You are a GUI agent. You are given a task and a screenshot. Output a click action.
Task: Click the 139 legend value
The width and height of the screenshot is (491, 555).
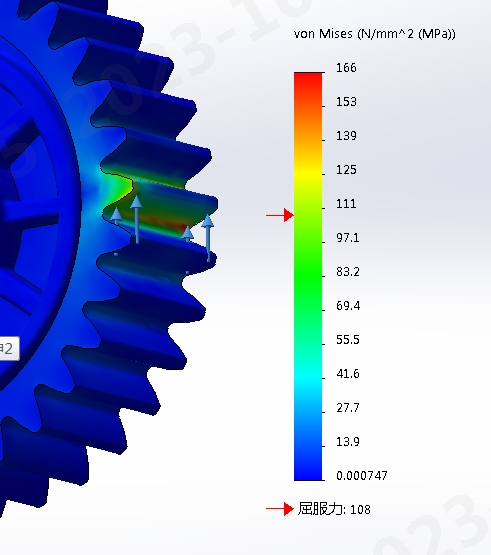346,136
